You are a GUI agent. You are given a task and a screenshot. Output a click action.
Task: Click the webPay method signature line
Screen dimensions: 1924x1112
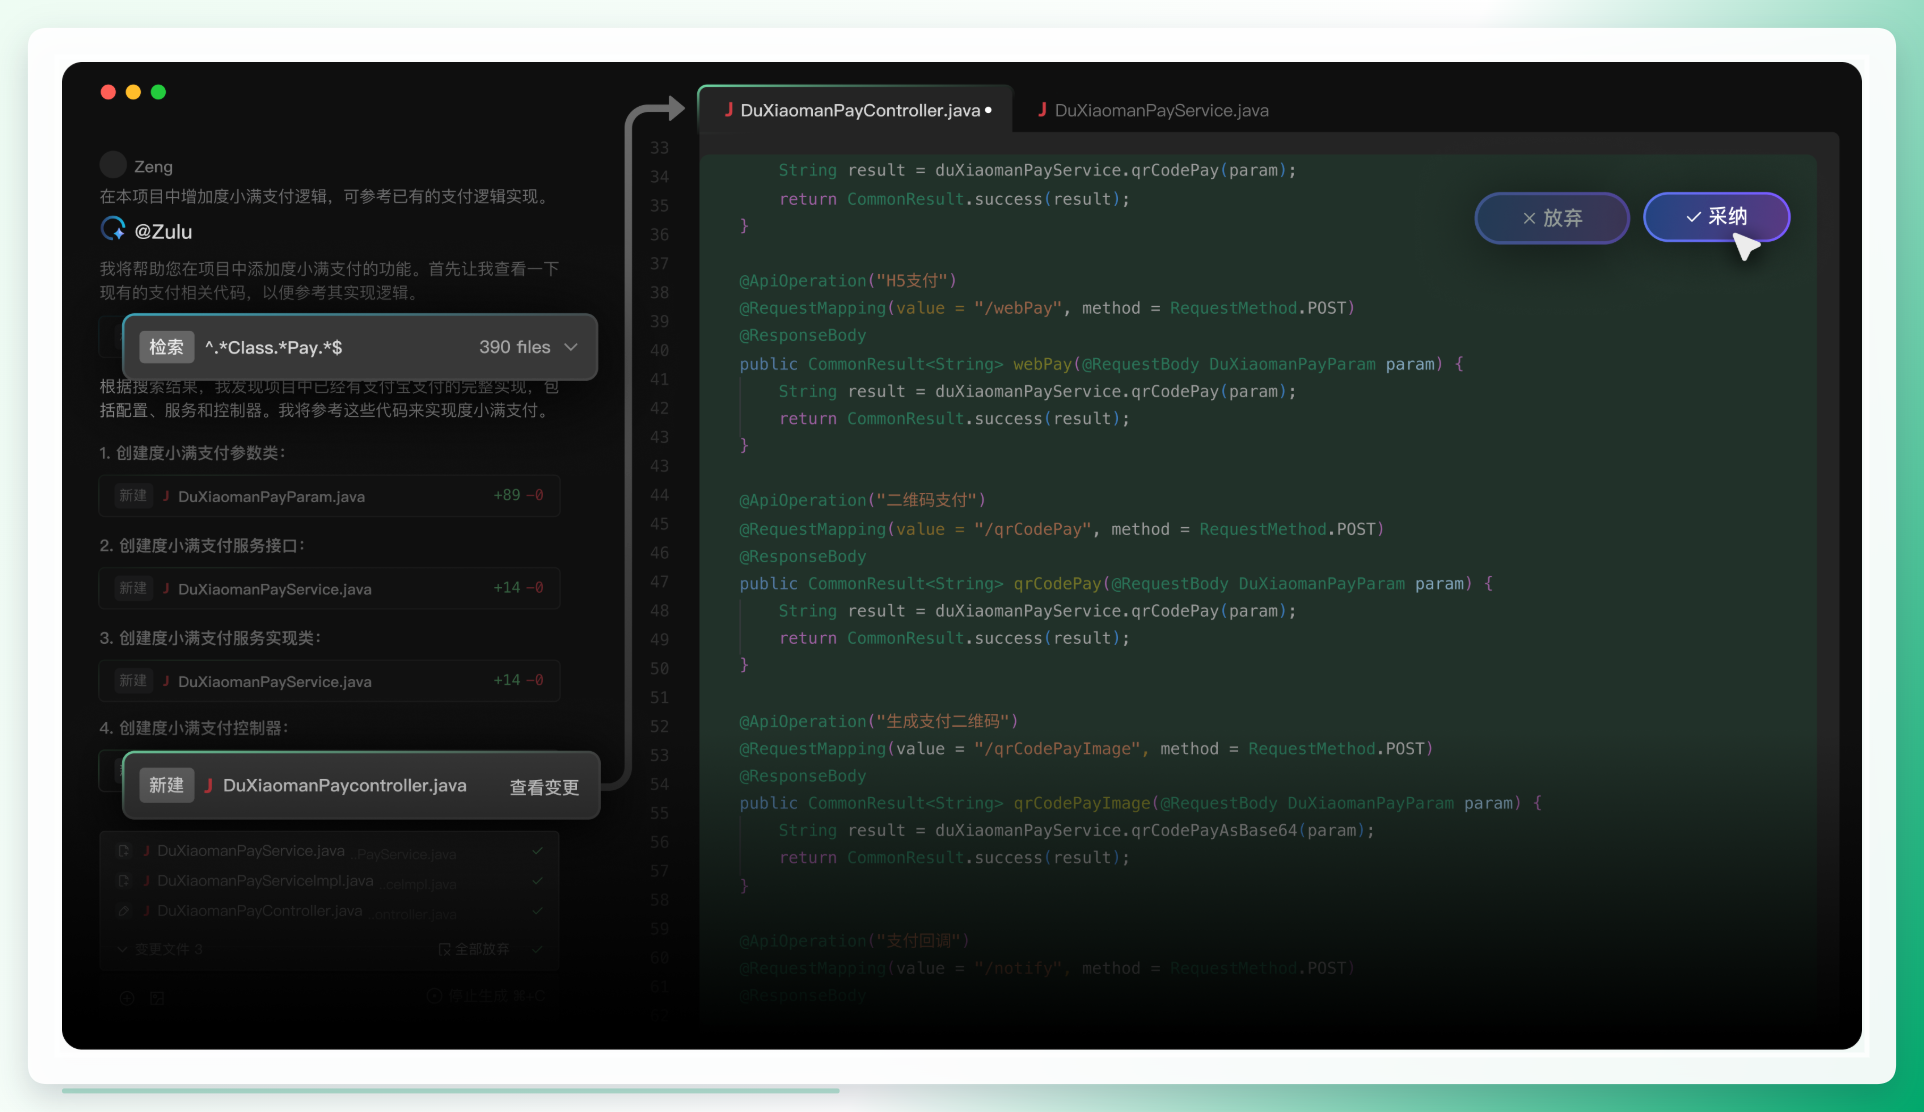(x=1101, y=364)
